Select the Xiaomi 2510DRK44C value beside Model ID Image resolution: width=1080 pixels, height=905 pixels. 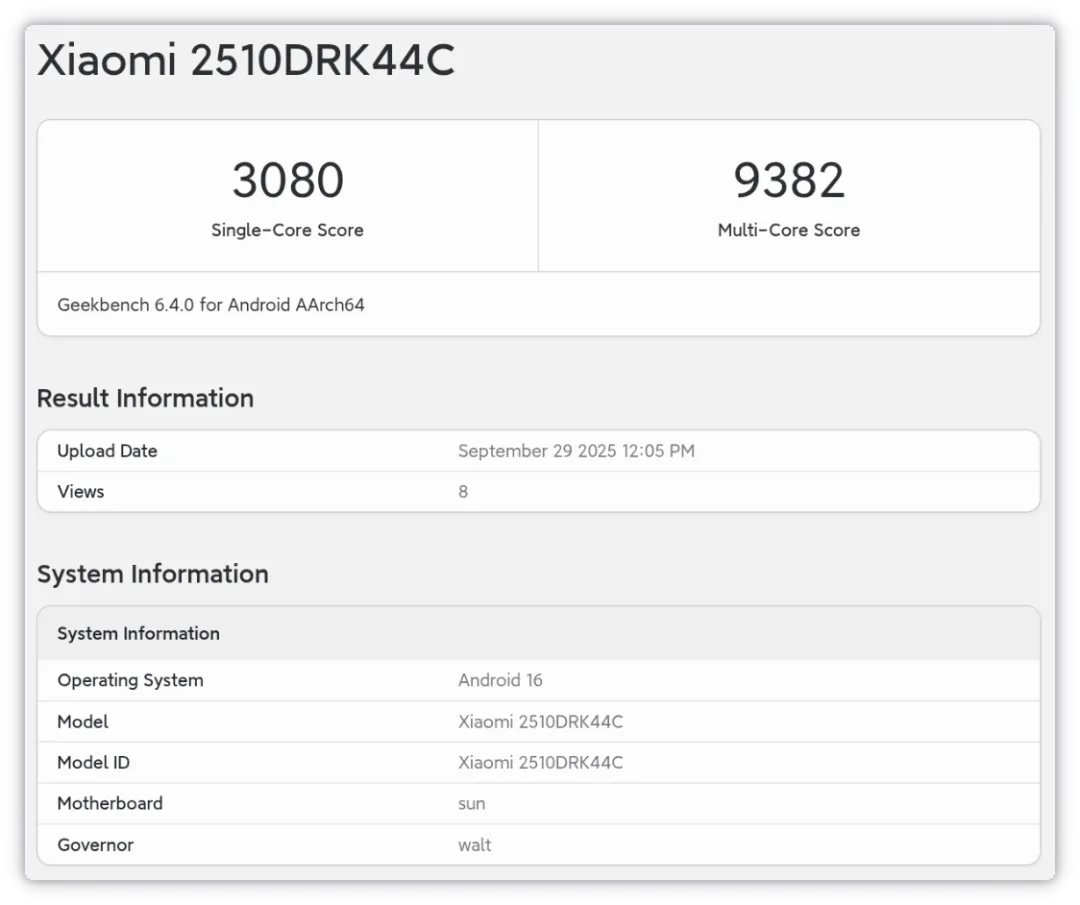pyautogui.click(x=540, y=763)
